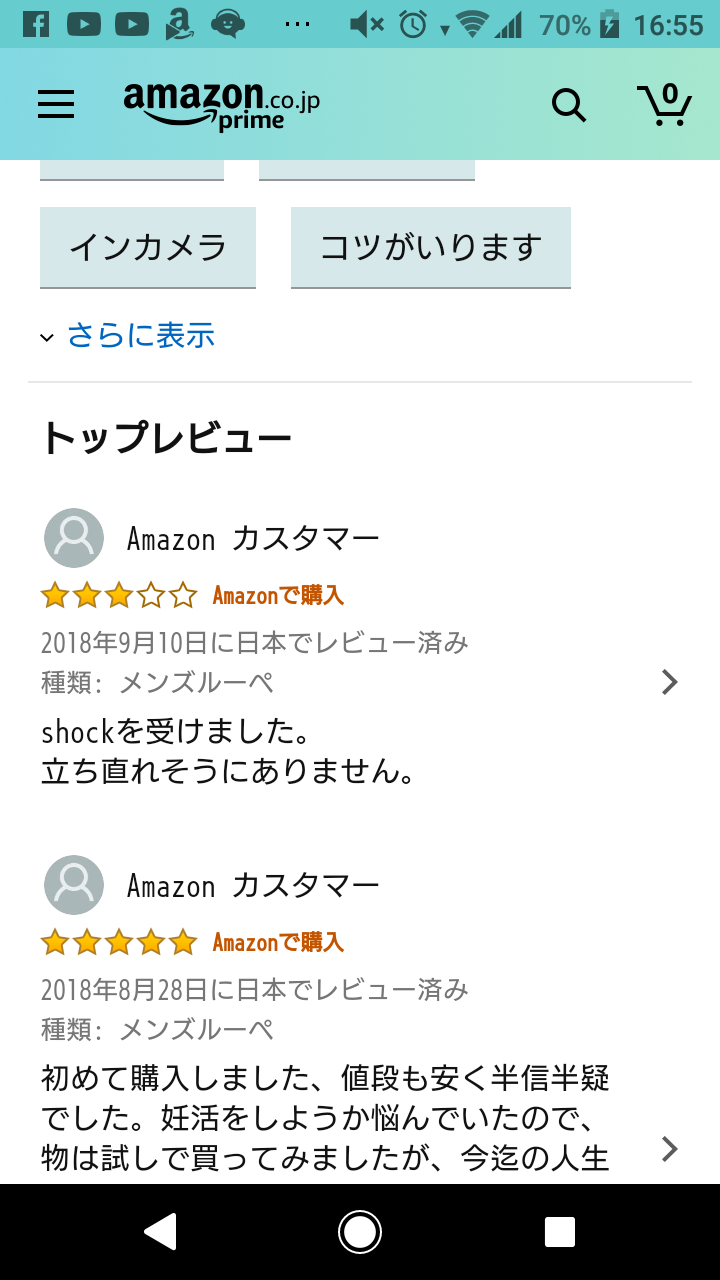Open the hamburger menu
Screen dimensions: 720x1280
(56, 104)
